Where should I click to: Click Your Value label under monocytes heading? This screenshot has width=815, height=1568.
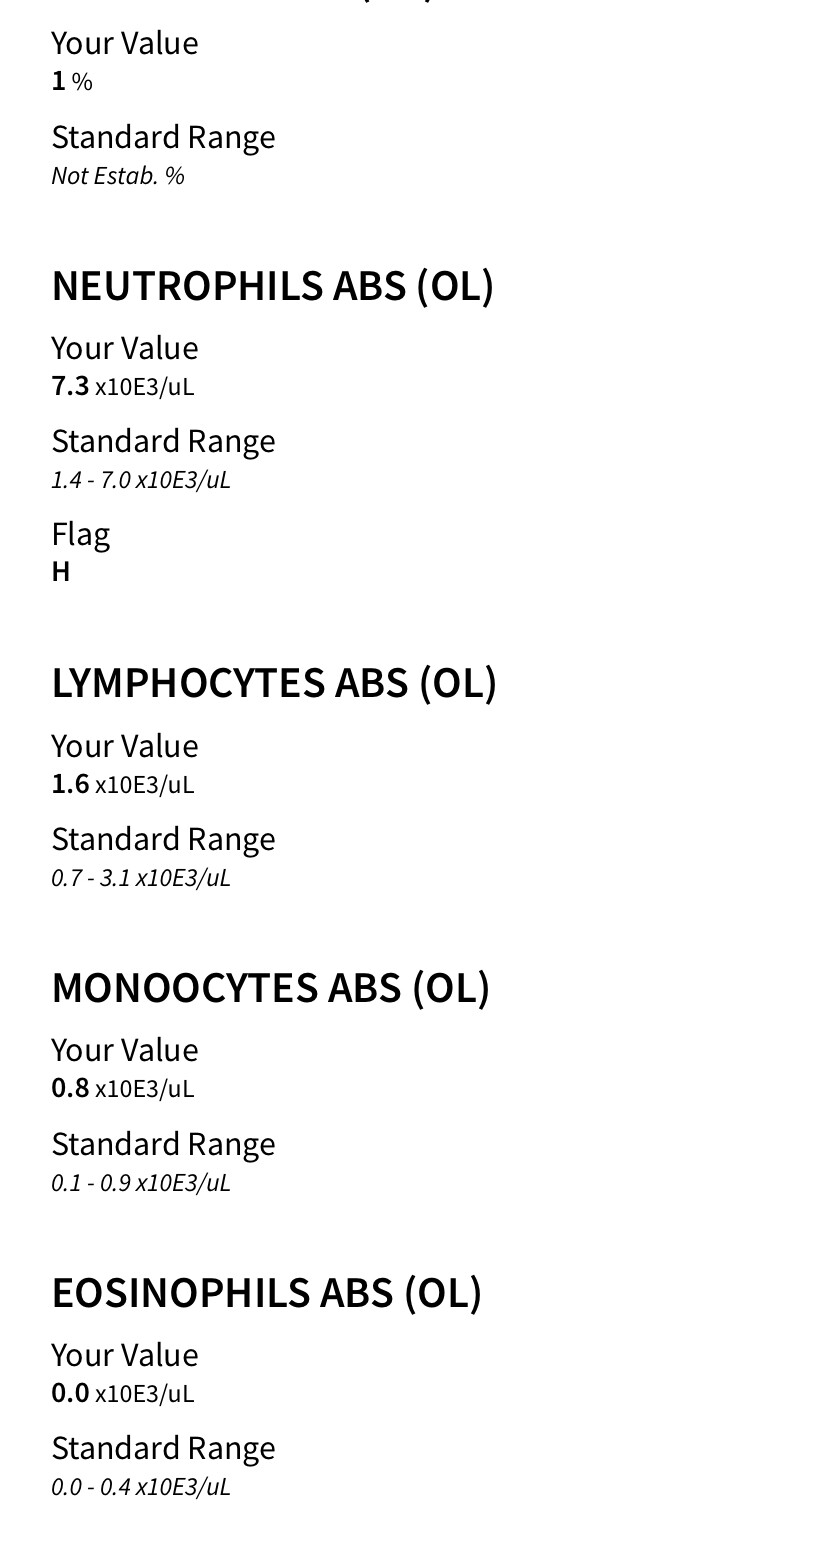tap(125, 1050)
